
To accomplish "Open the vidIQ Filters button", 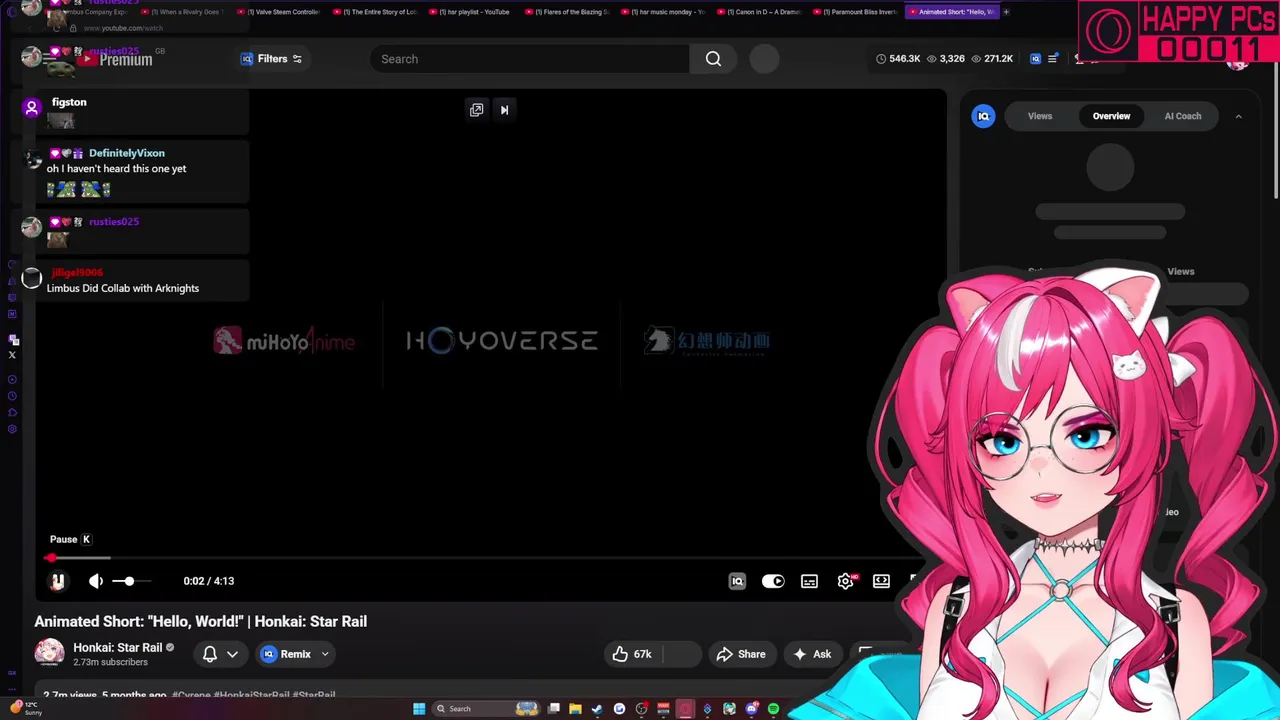I will coord(271,59).
